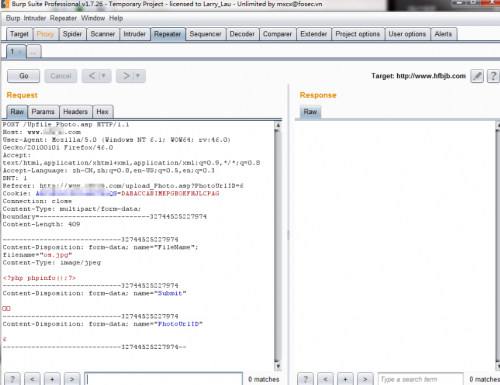Click the name="PhotoUrlID" form-data line

pos(102,324)
